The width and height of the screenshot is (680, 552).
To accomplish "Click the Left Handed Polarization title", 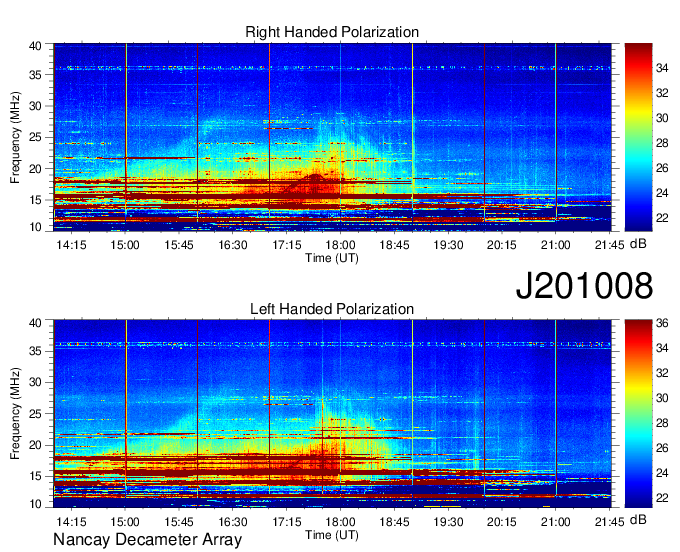I will [332, 309].
